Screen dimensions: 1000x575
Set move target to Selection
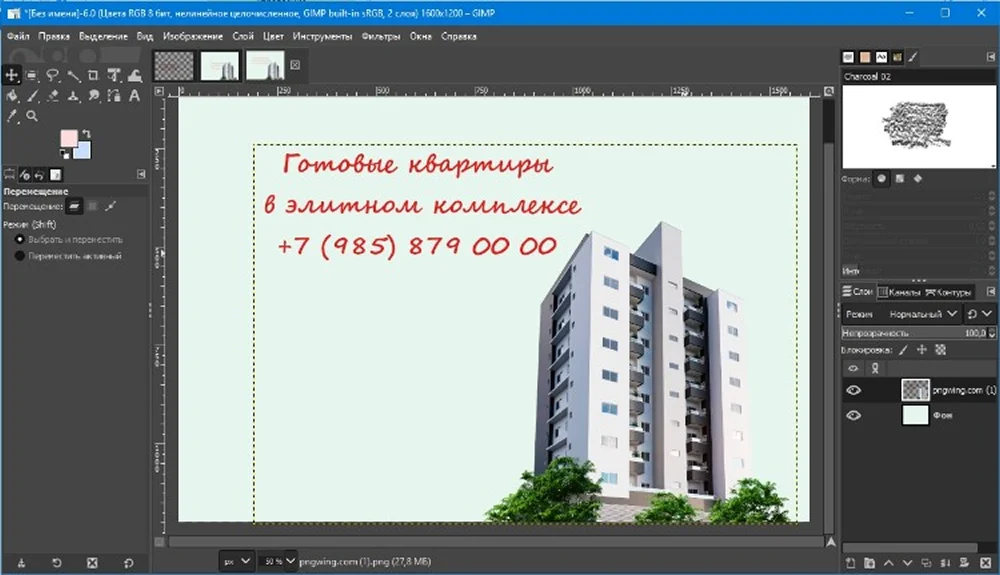pyautogui.click(x=92, y=206)
